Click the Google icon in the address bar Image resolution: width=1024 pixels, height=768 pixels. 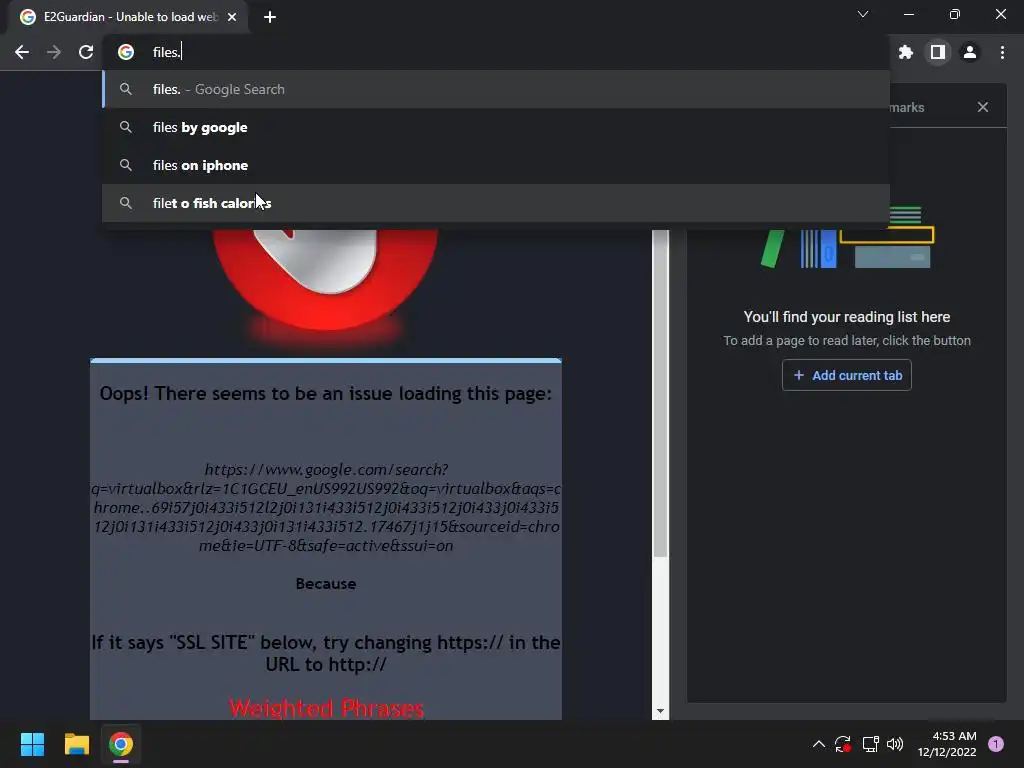coord(126,52)
